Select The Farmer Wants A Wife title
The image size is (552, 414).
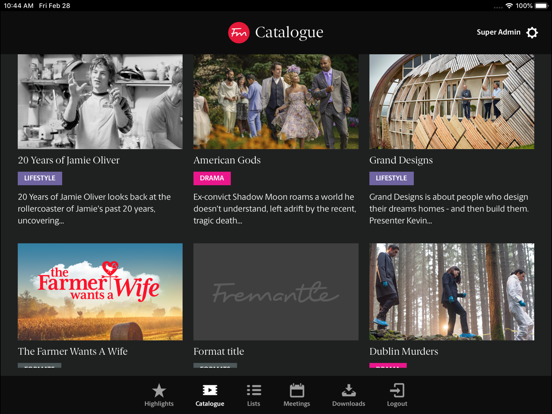[x=73, y=351]
